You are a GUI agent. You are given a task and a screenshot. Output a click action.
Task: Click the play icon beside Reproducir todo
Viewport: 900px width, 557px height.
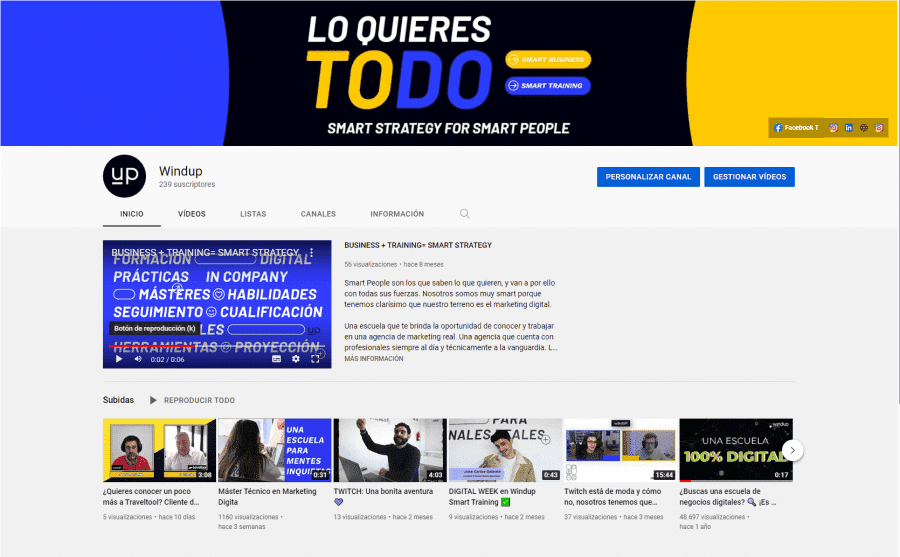[153, 400]
